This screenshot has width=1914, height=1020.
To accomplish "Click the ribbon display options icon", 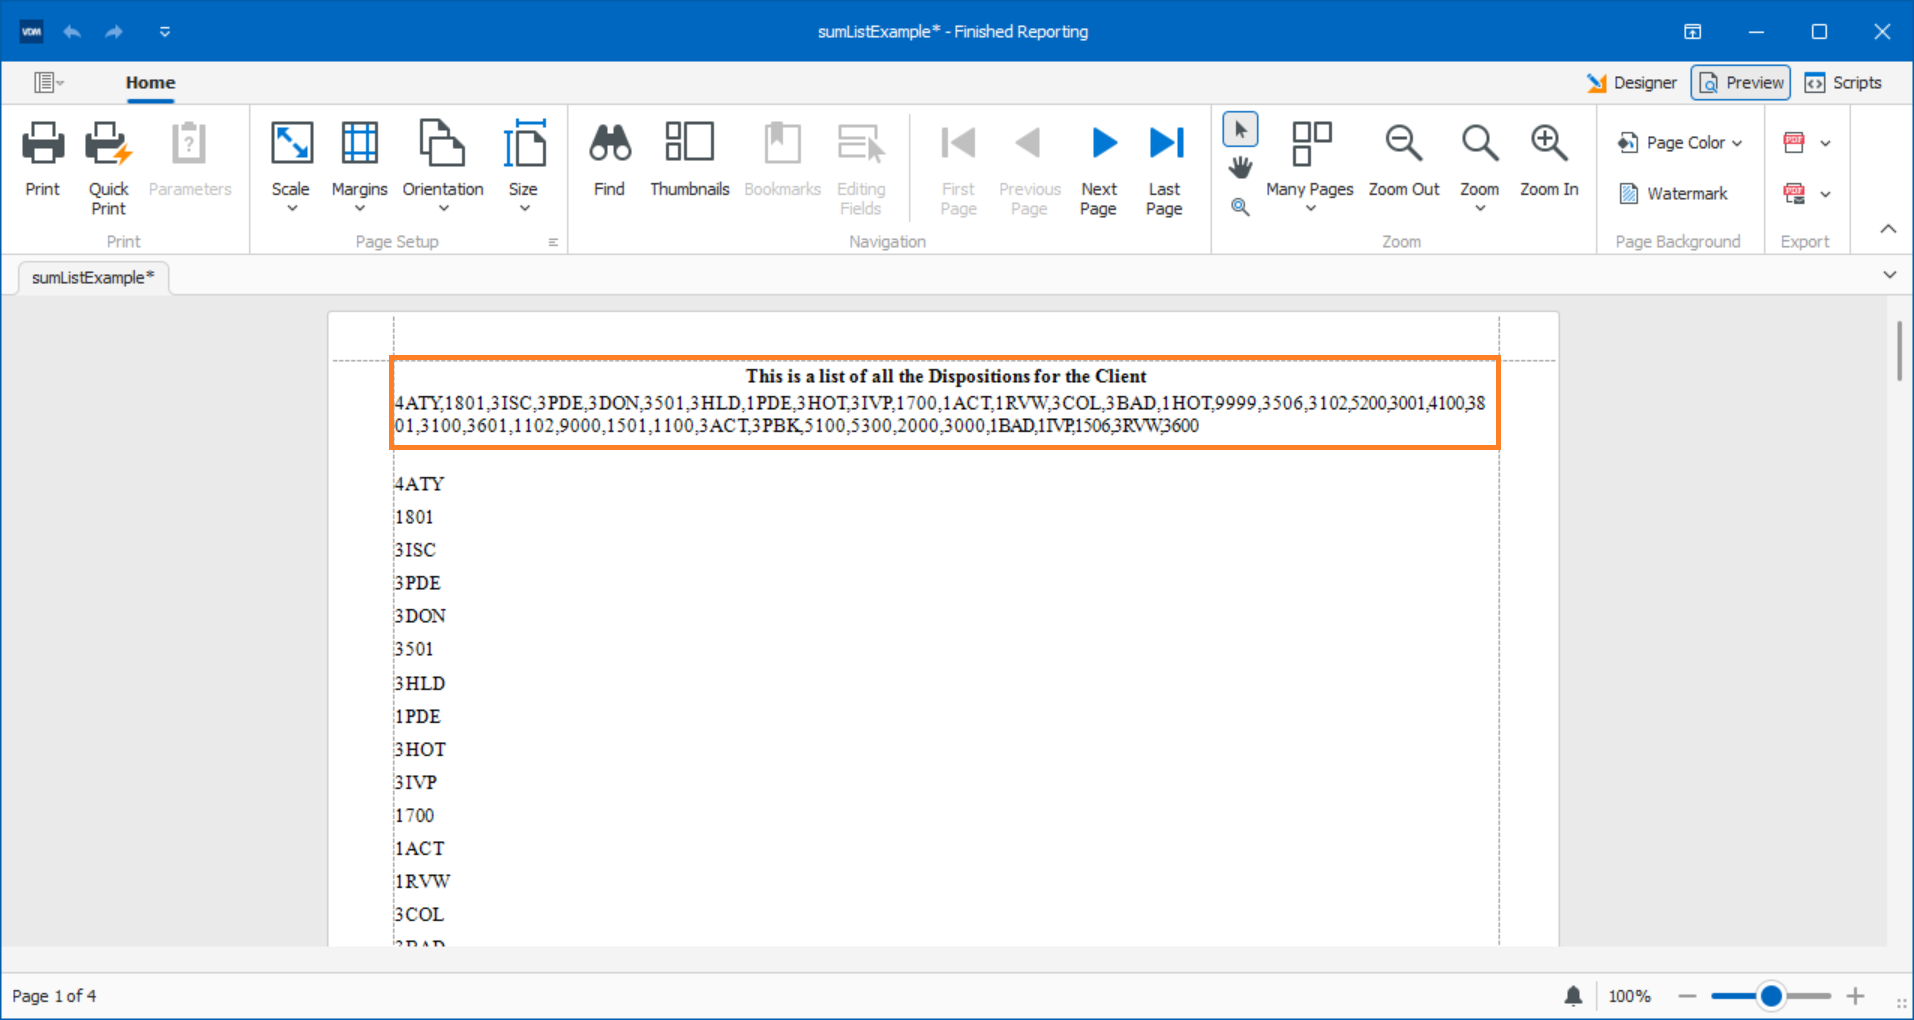I will pyautogui.click(x=1693, y=32).
